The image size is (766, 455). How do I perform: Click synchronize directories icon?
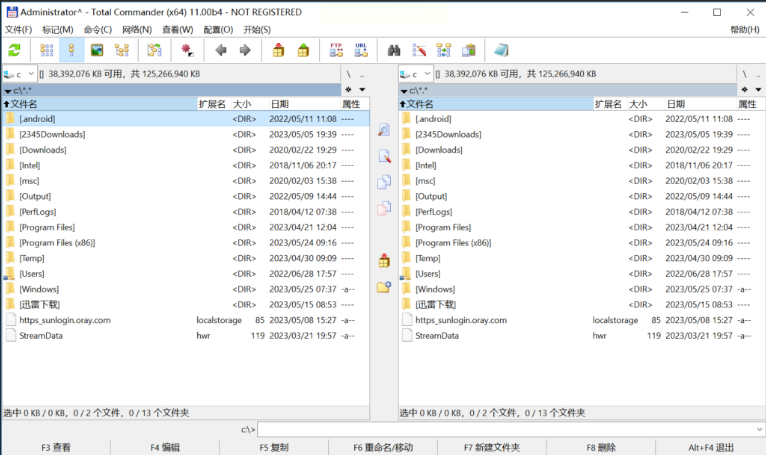pyautogui.click(x=444, y=50)
